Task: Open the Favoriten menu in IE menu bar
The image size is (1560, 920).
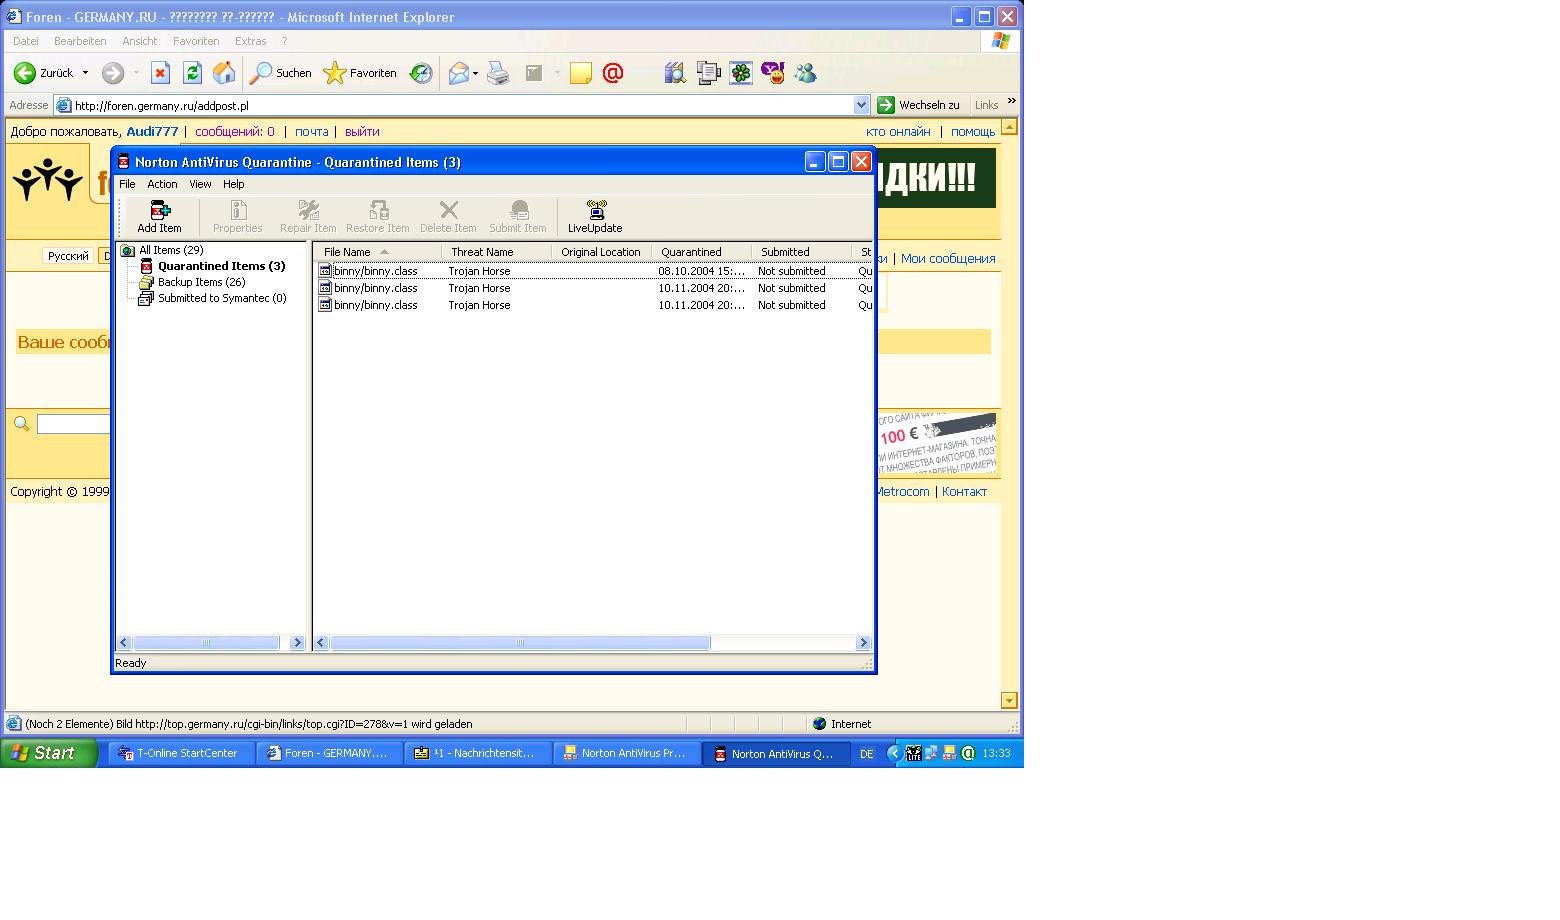Action: [x=196, y=41]
